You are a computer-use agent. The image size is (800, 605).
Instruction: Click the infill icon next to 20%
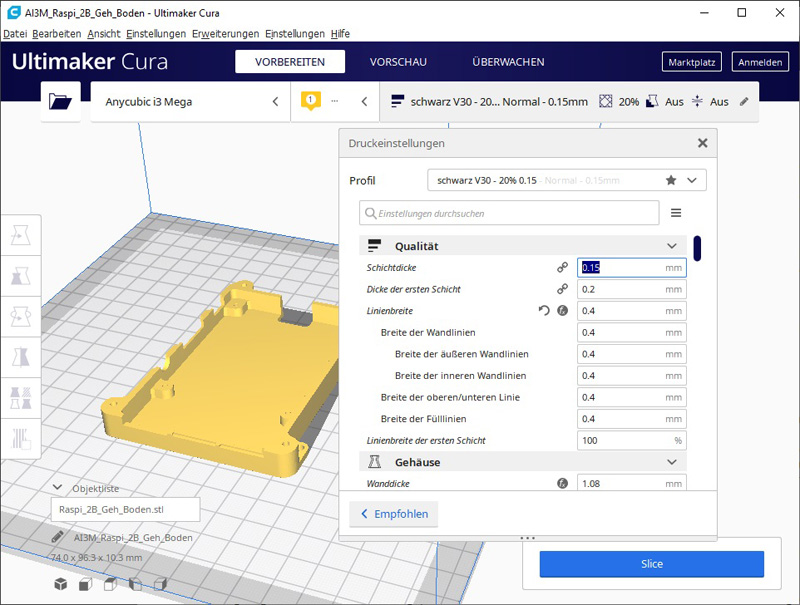click(x=605, y=102)
